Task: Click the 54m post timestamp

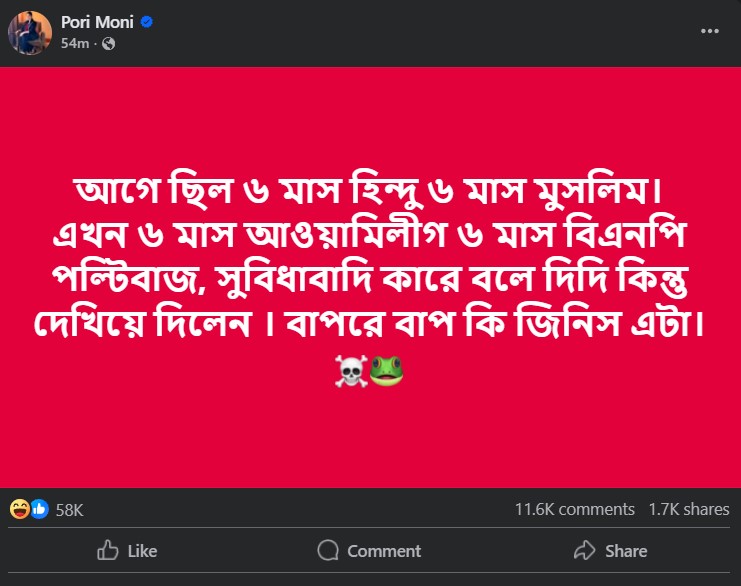Action: (74, 43)
